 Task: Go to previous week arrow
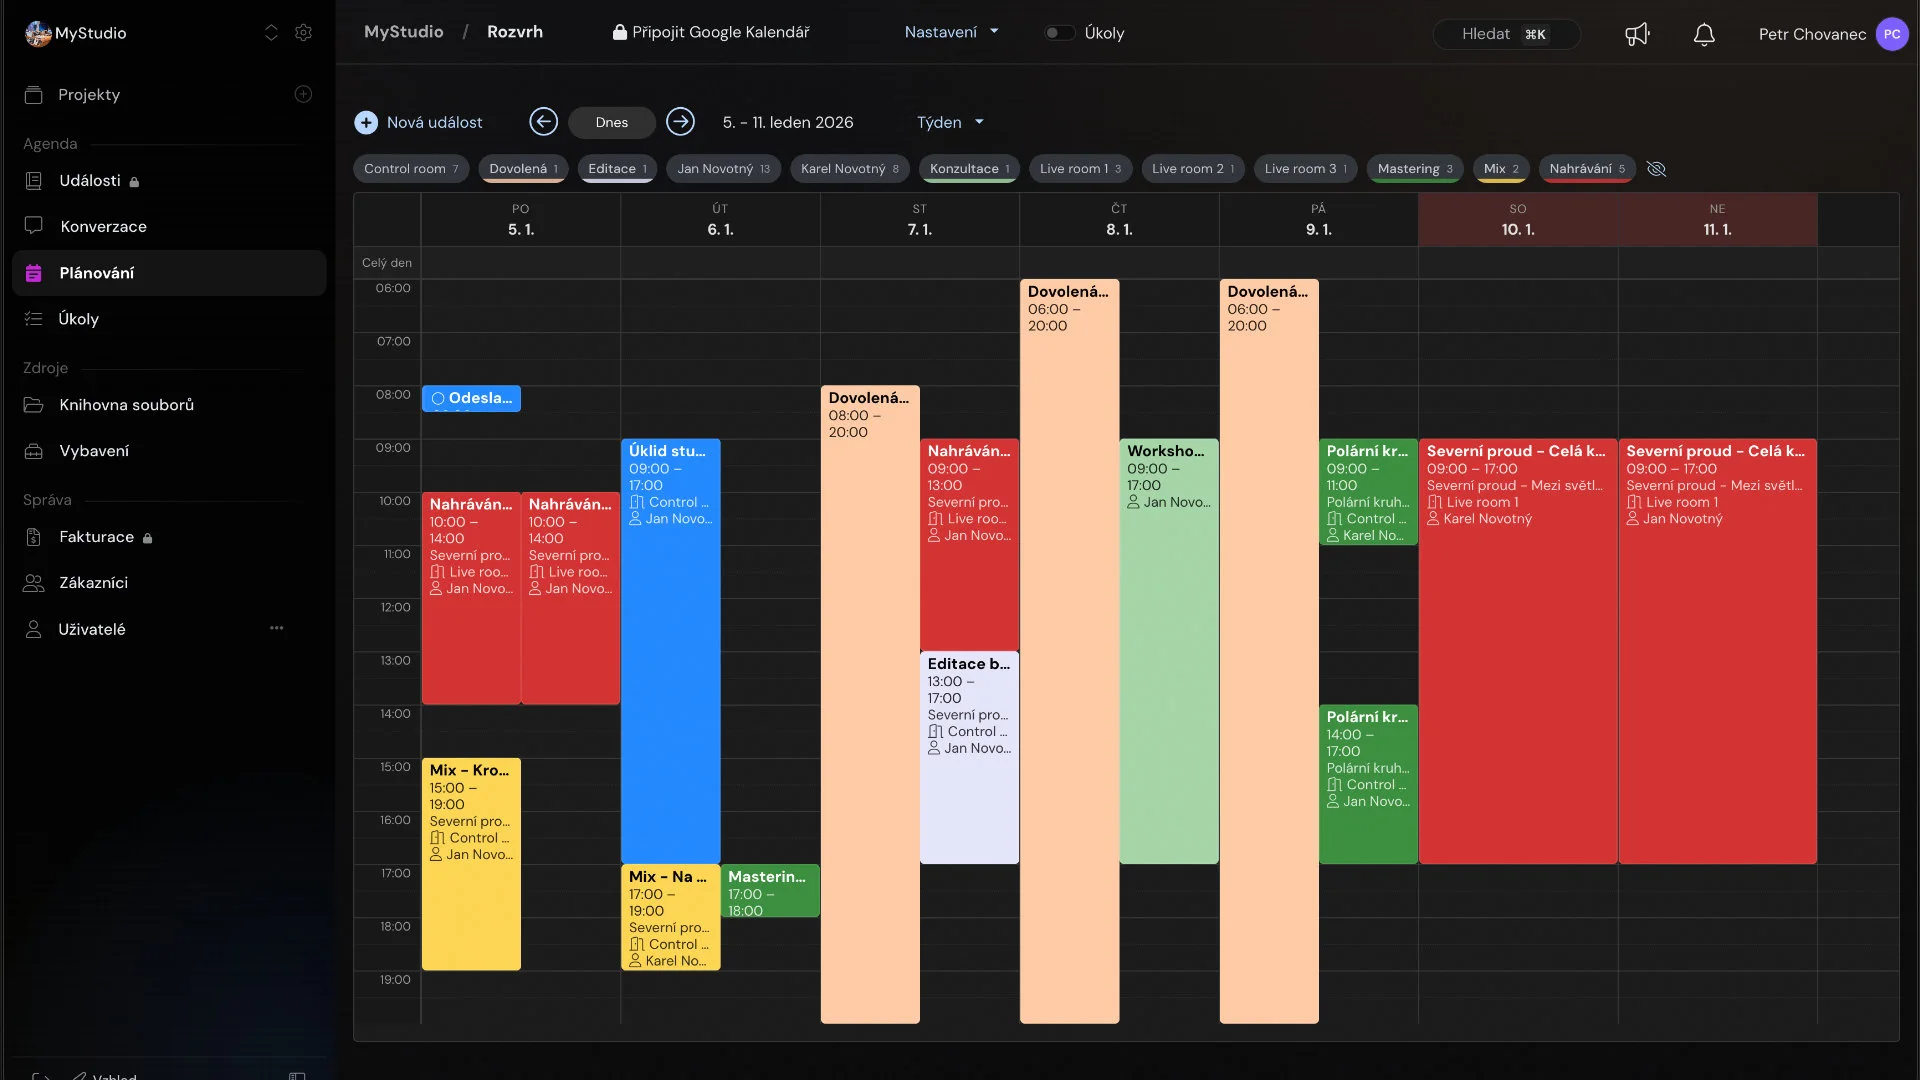pyautogui.click(x=543, y=122)
